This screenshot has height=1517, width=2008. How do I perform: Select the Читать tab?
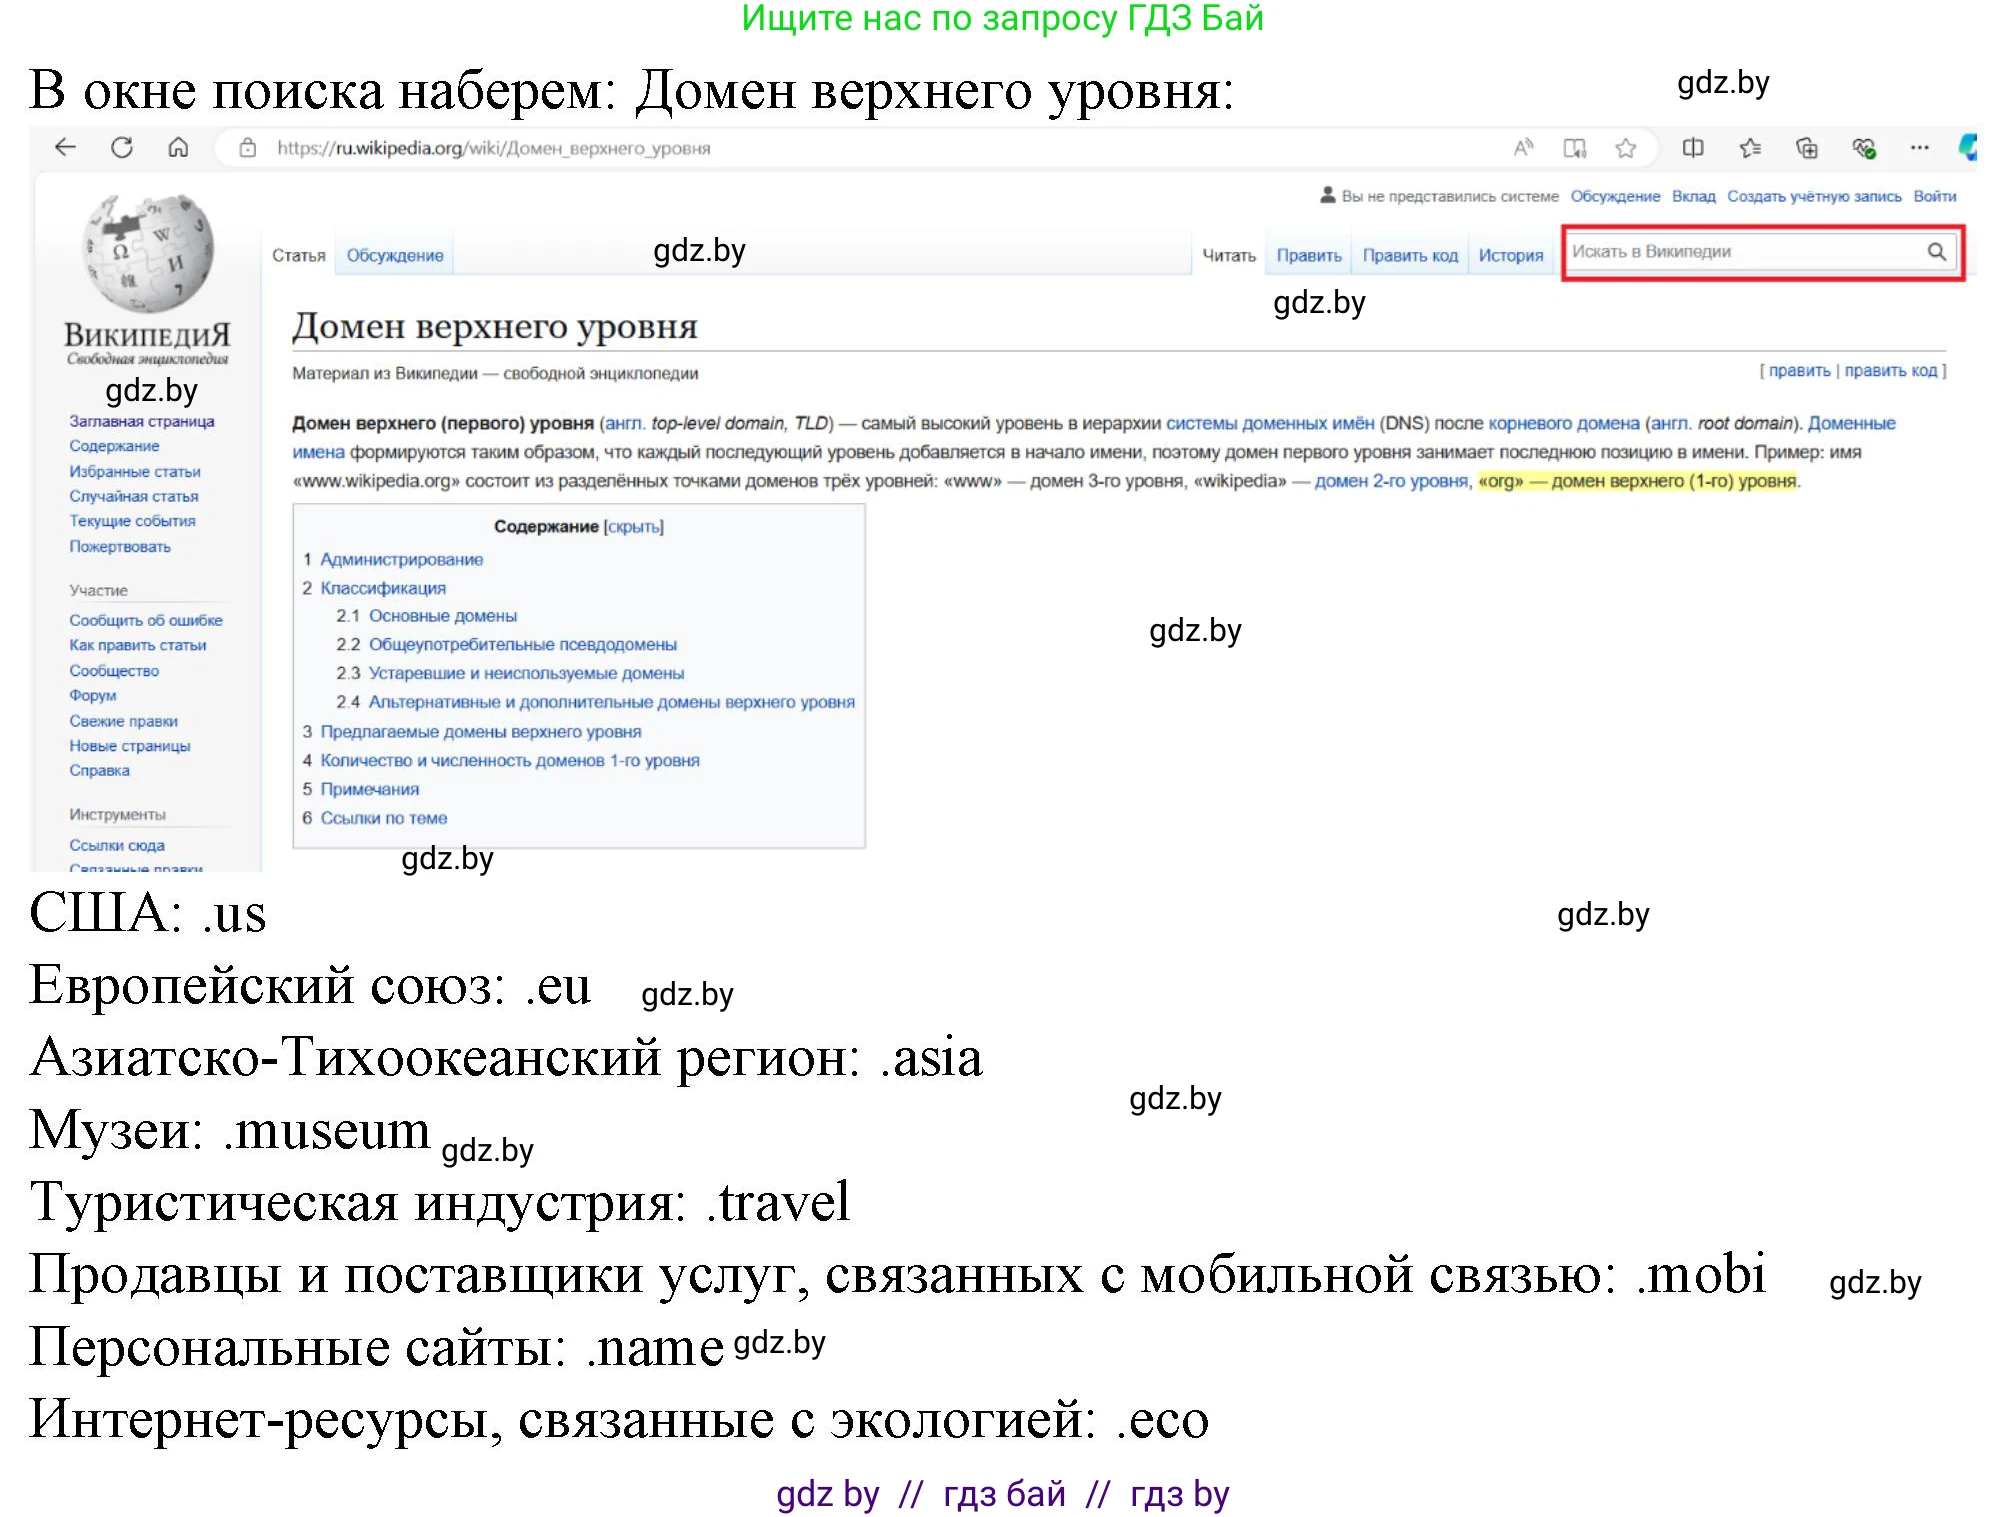pos(1229,256)
